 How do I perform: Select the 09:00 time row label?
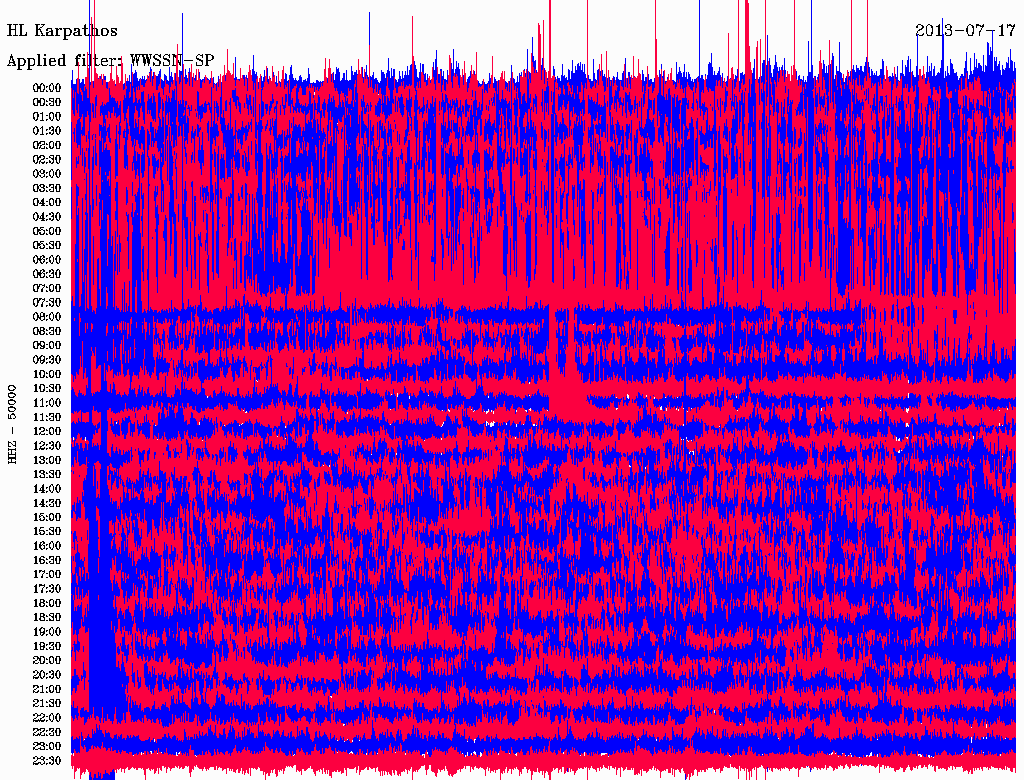(x=47, y=346)
